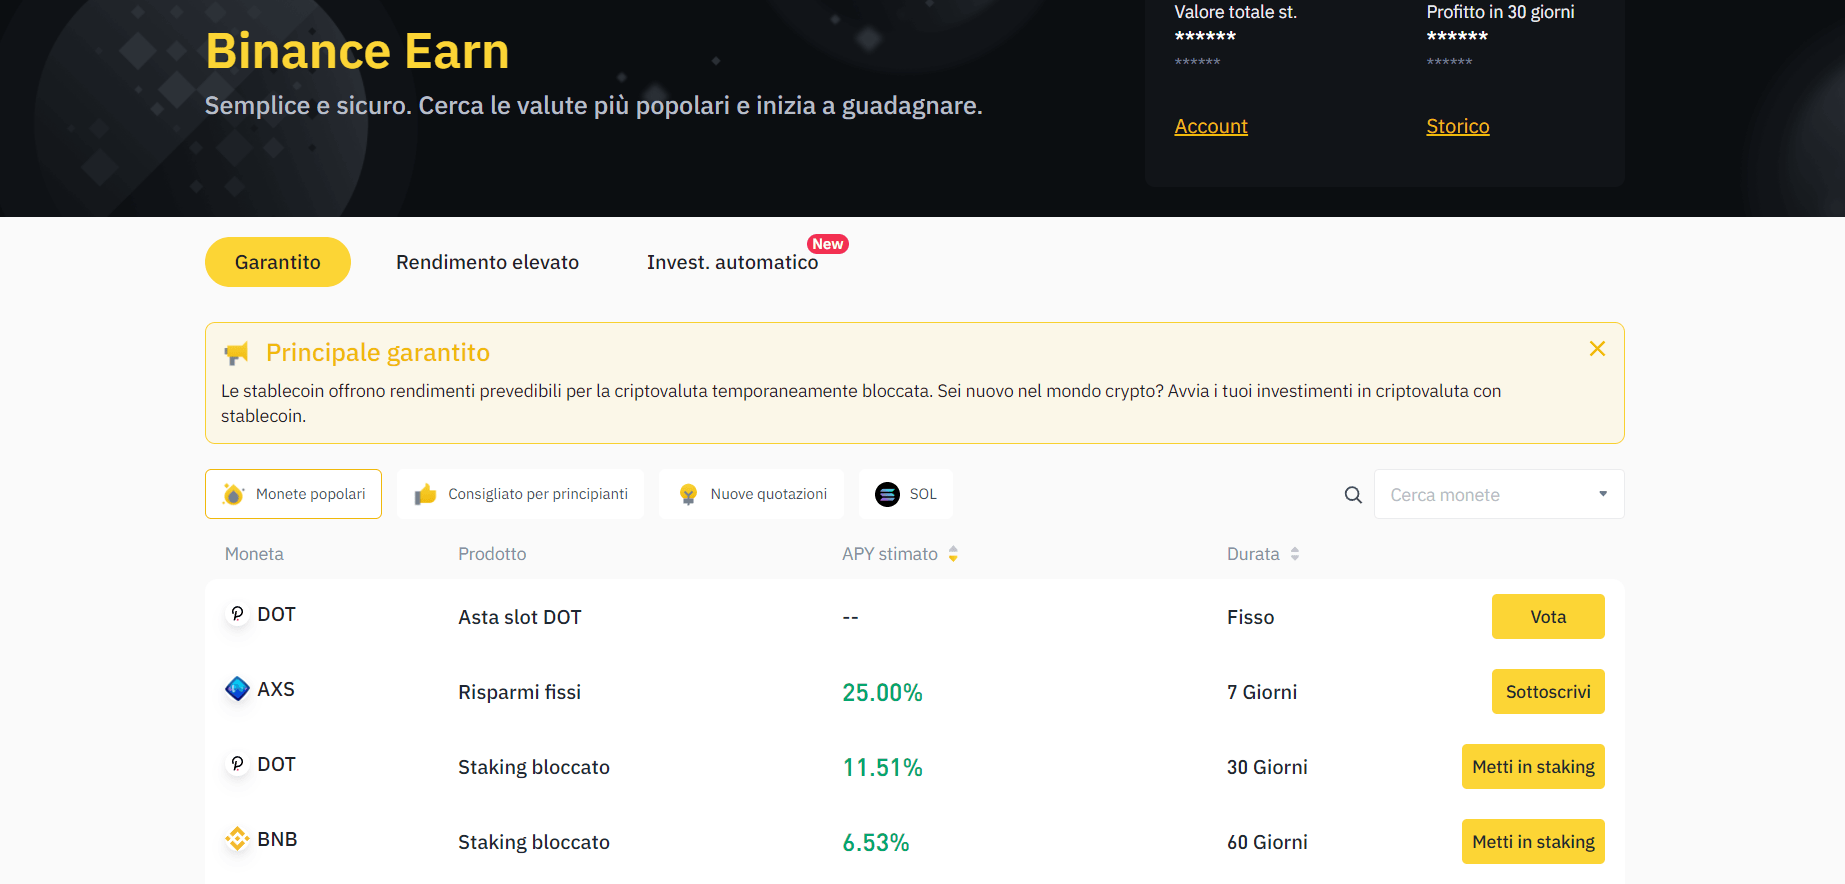Viewport: 1845px width, 884px height.
Task: Click the megaphone icon in Principale garantito banner
Action: click(236, 353)
